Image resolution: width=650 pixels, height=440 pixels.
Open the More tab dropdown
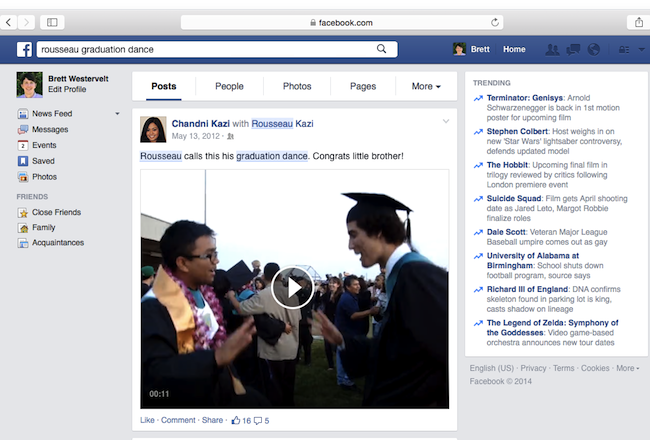pos(426,86)
